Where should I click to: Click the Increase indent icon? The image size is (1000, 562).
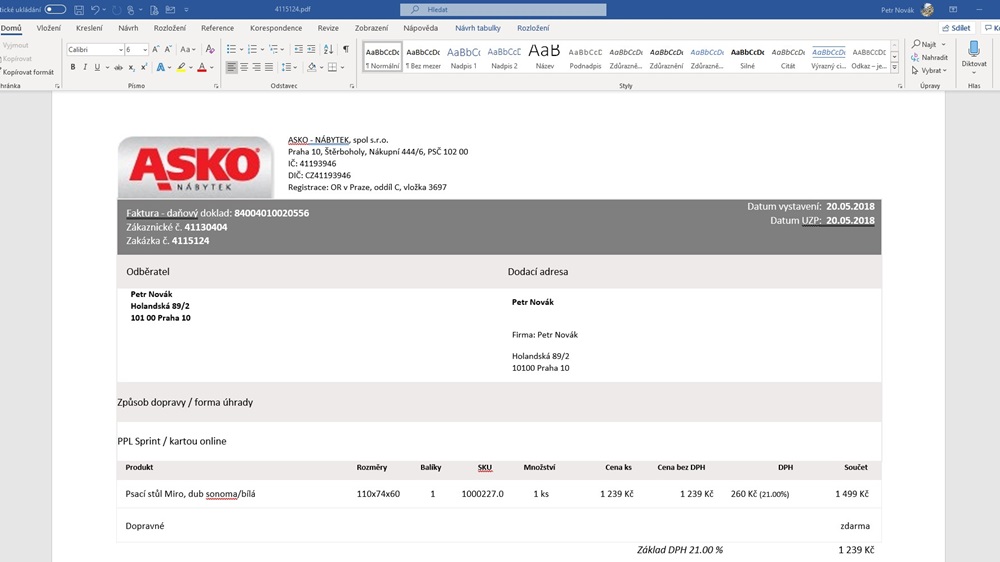click(x=311, y=49)
